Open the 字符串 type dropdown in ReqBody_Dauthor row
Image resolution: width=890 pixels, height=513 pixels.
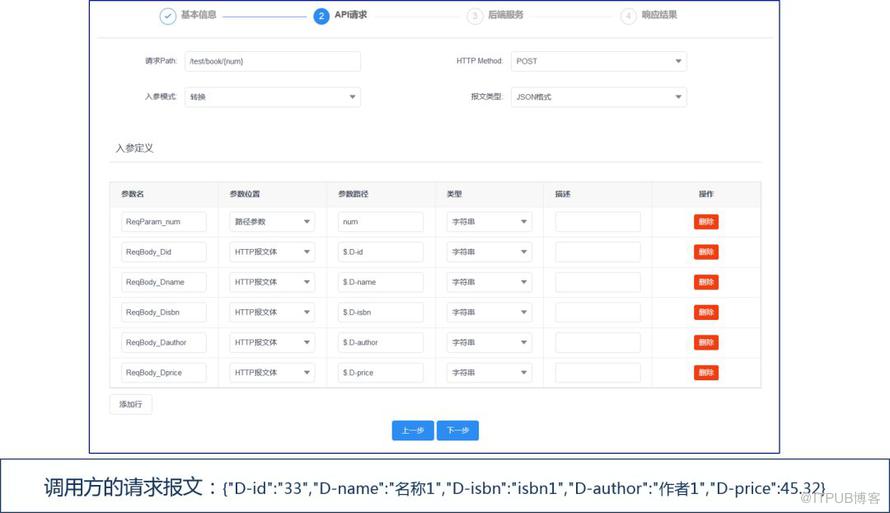(x=489, y=342)
